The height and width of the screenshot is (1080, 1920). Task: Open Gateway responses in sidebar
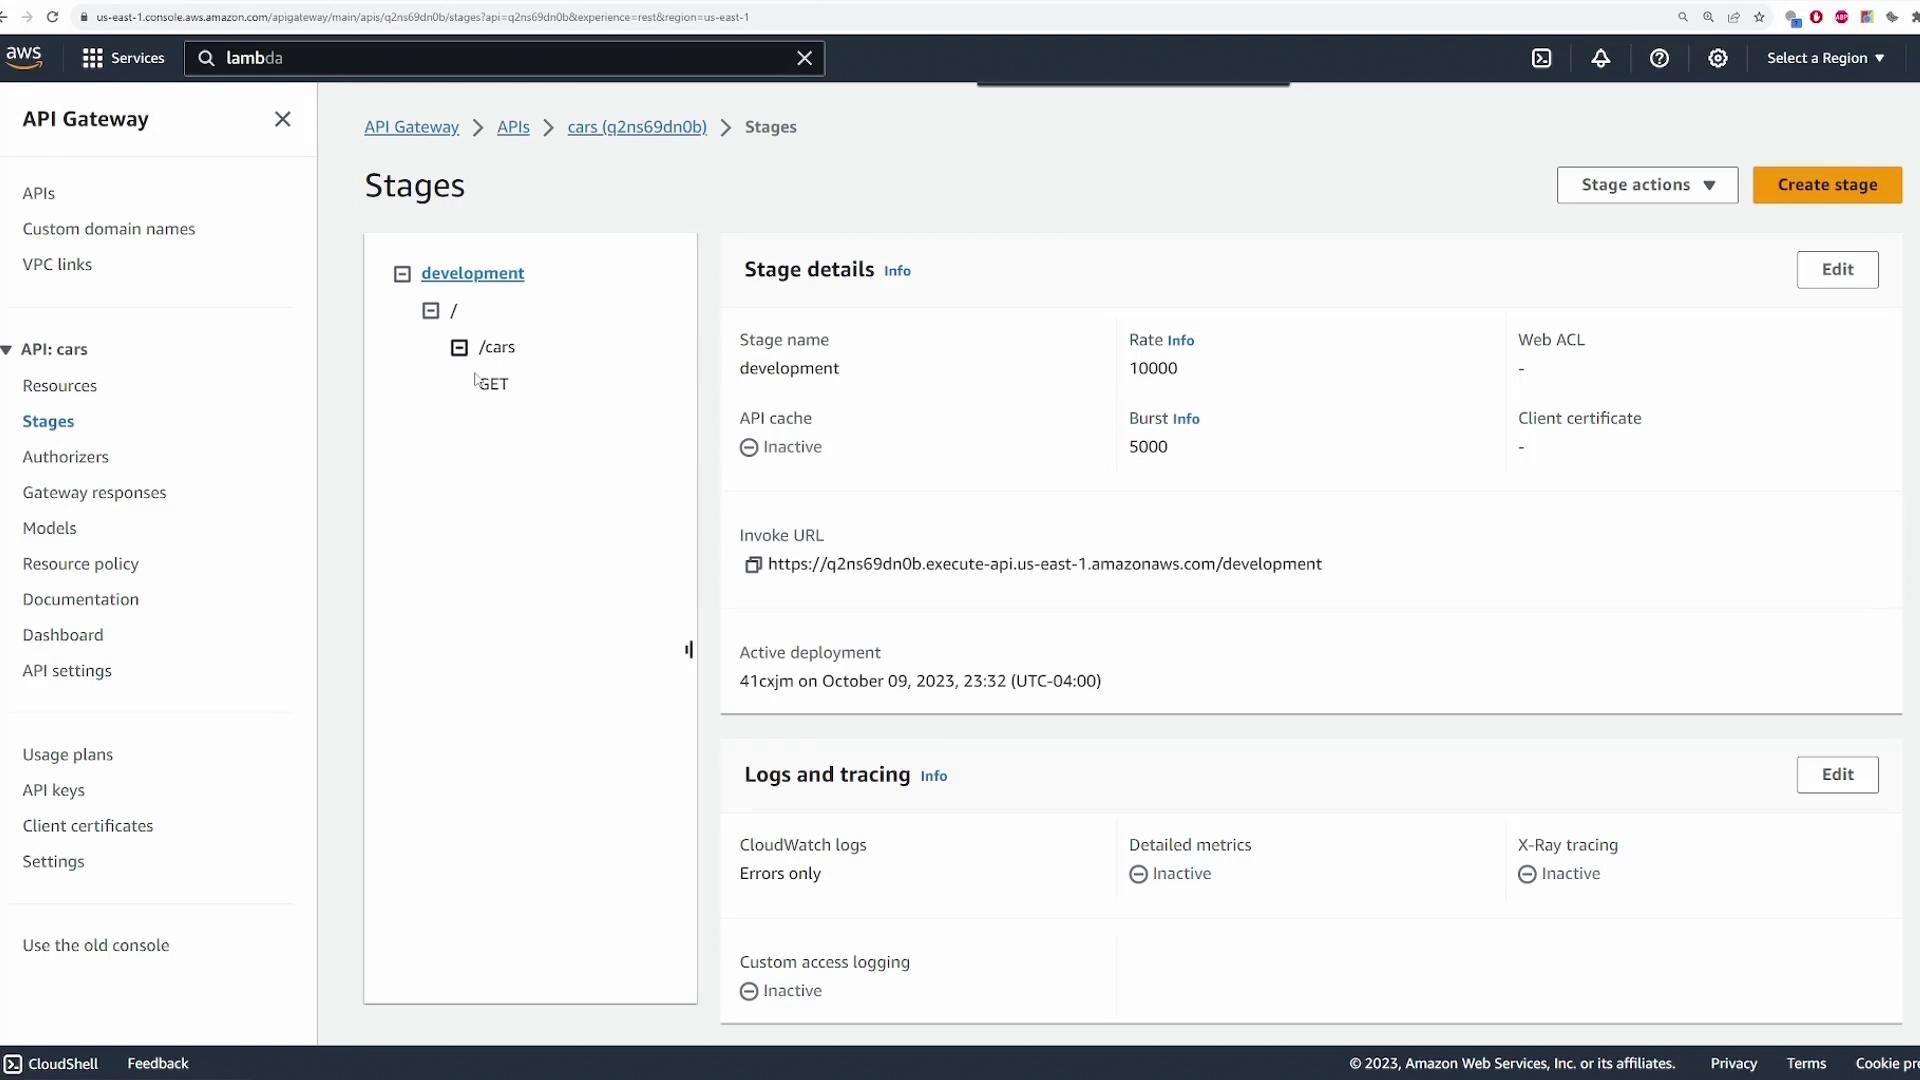point(95,493)
